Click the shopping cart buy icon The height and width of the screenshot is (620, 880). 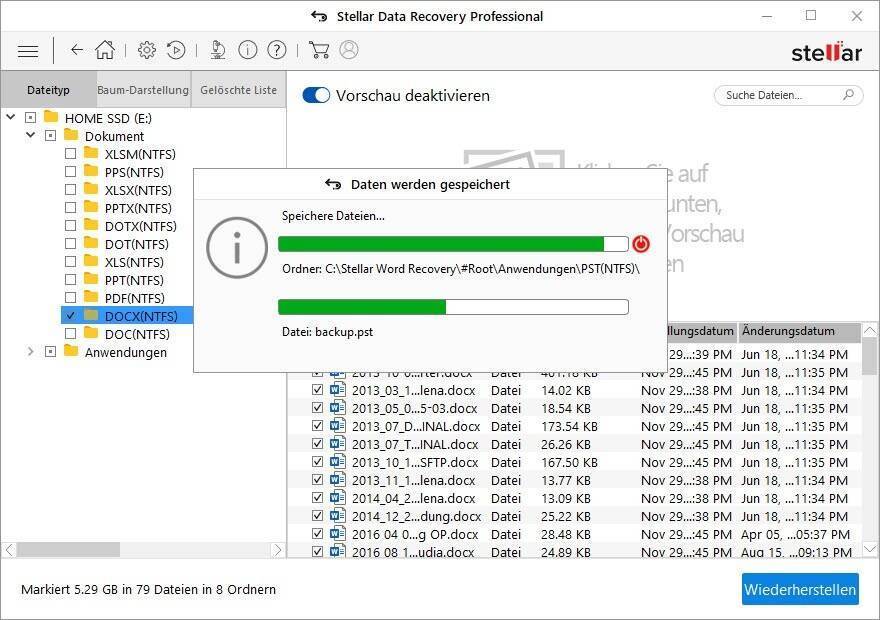[319, 50]
